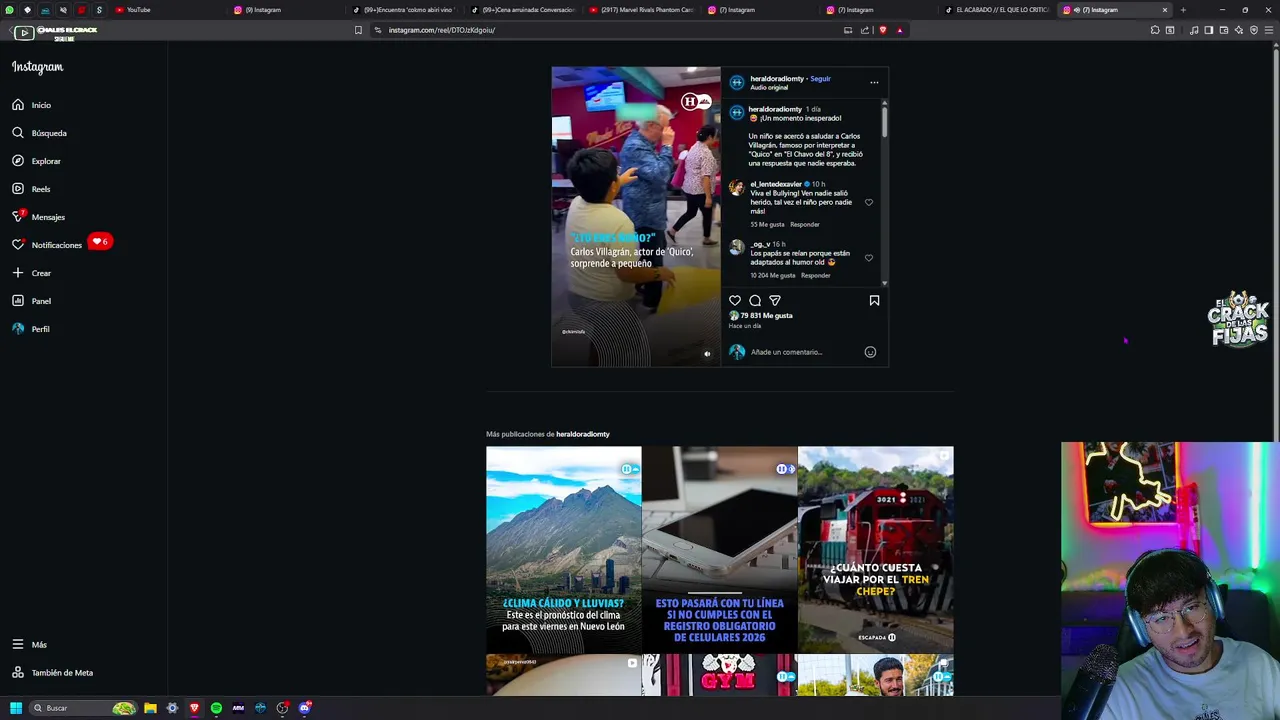This screenshot has height=720, width=1280.
Task: Open the GYM post thumbnail
Action: [719, 675]
